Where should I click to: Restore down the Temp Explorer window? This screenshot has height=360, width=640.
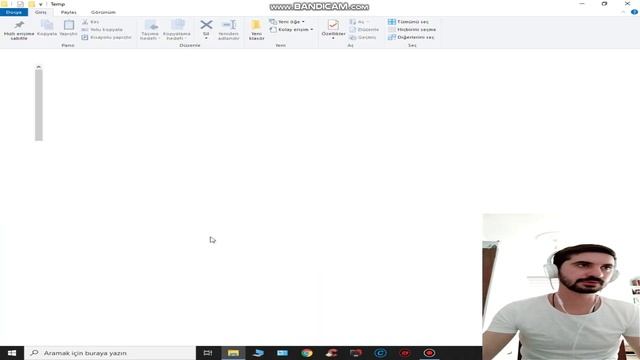pos(604,4)
